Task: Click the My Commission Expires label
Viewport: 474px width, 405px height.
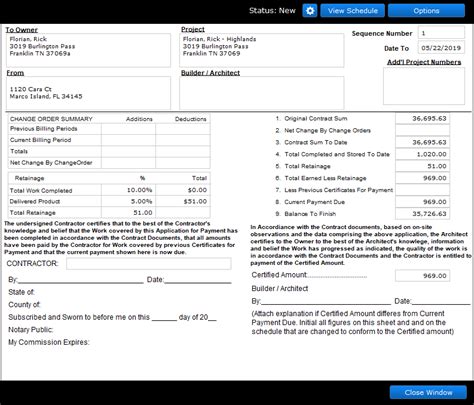Action: (49, 342)
